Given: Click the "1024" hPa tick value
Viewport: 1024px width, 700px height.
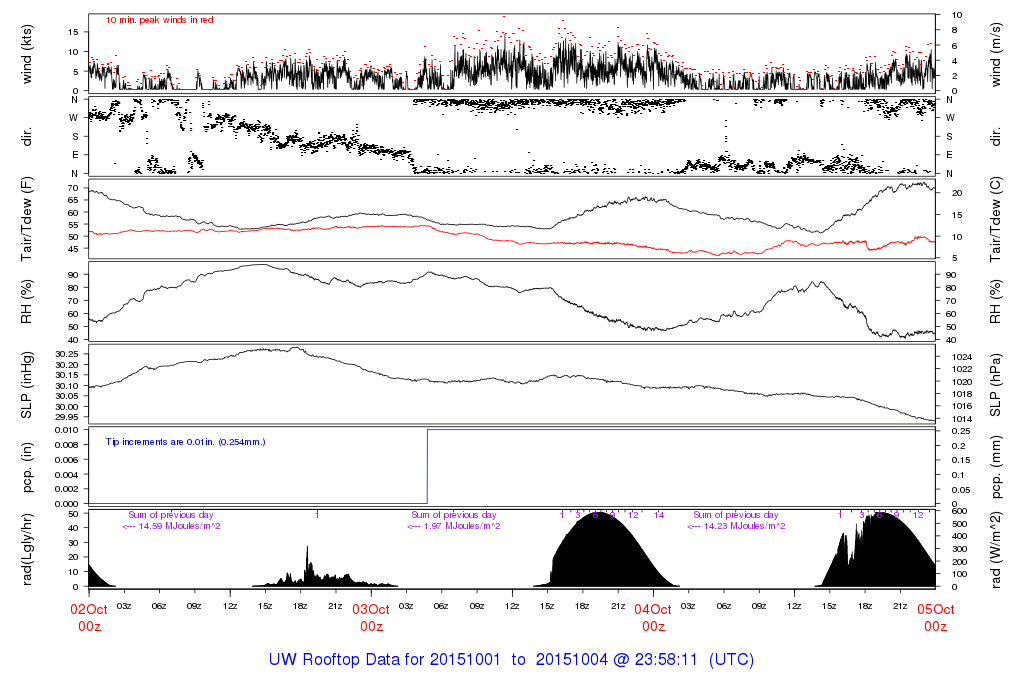Looking at the screenshot, I should [x=962, y=357].
